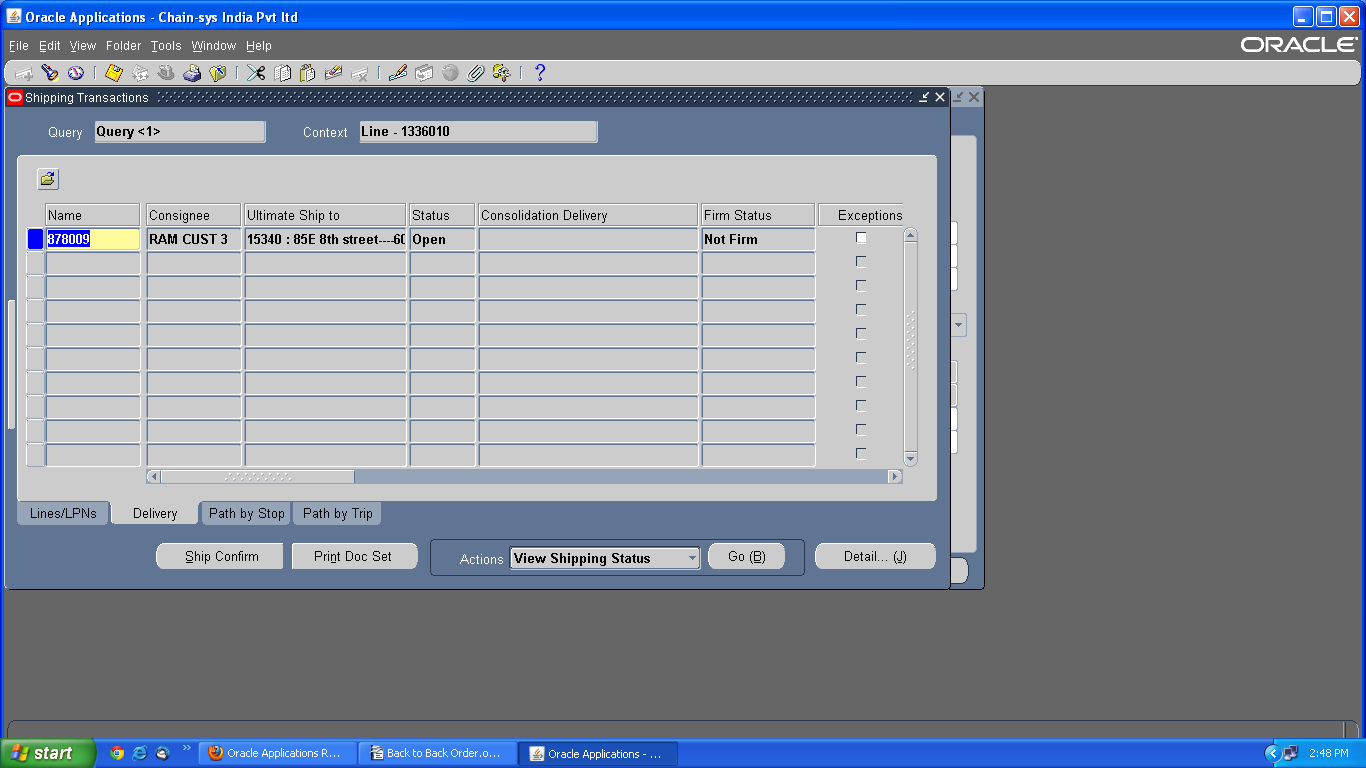1366x768 pixels.
Task: Click the Ultimate Ship to column header
Action: [x=326, y=215]
